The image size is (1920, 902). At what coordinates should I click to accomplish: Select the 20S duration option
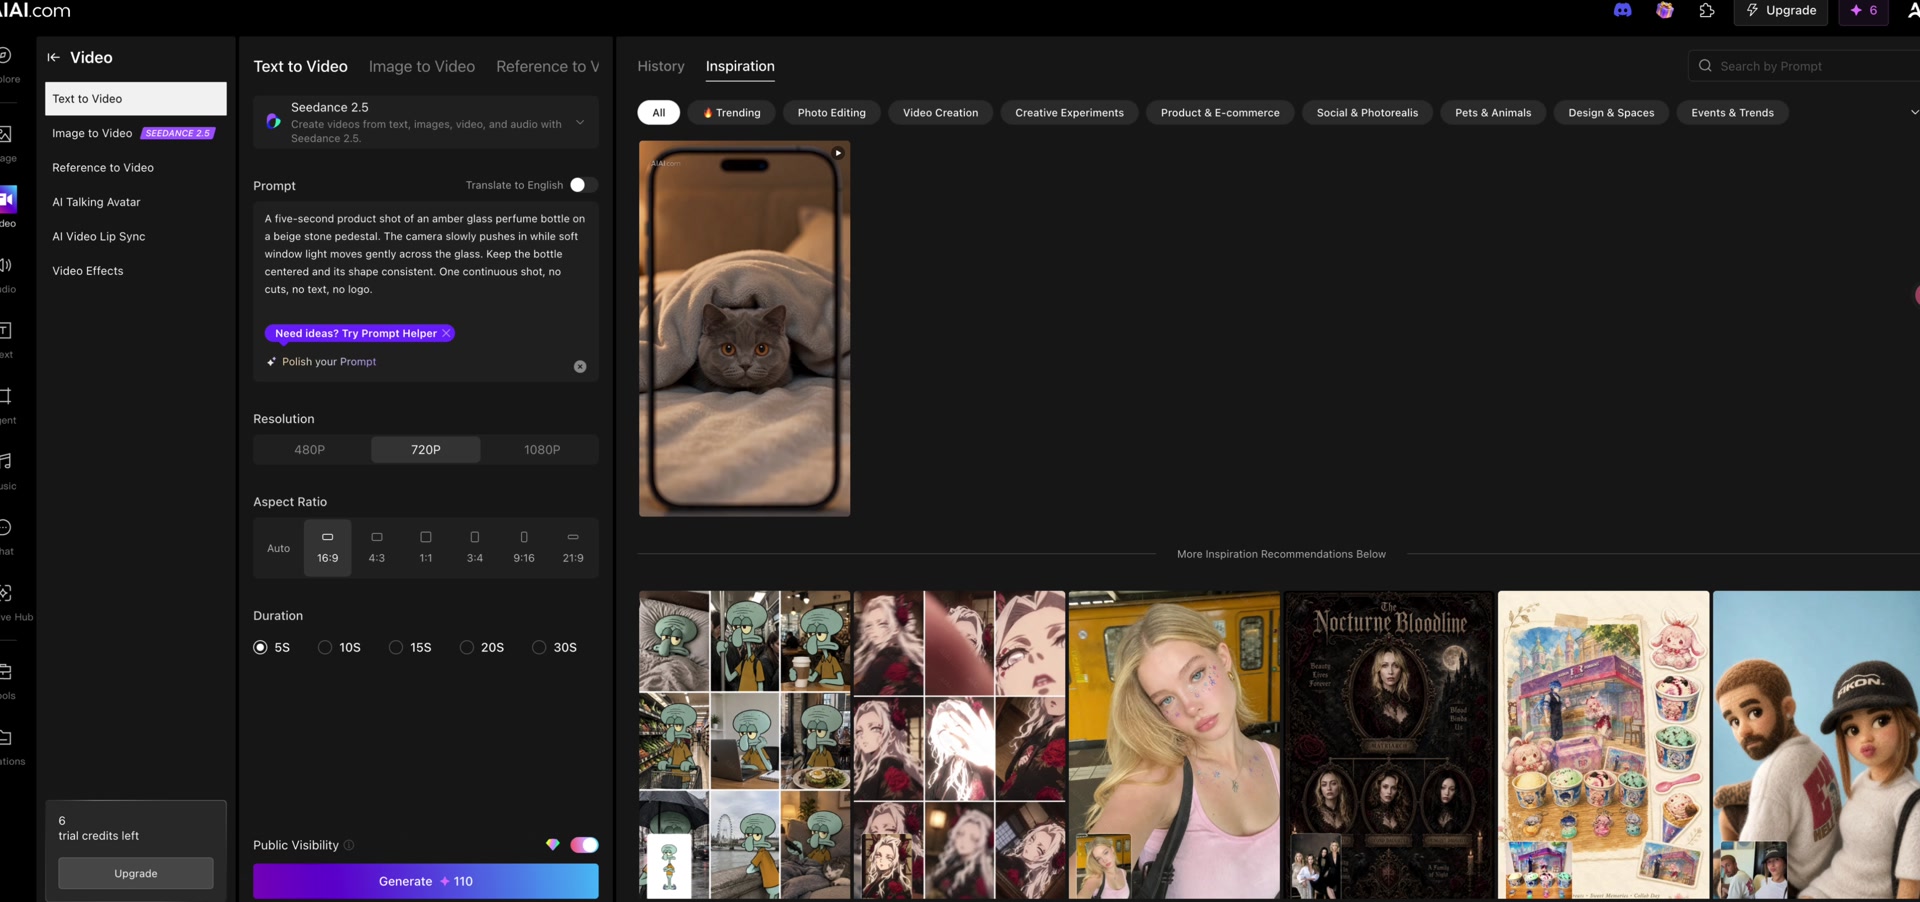click(482, 648)
